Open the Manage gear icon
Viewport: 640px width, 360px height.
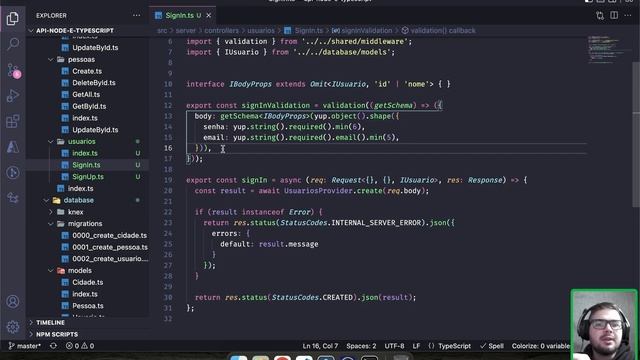[x=13, y=327]
